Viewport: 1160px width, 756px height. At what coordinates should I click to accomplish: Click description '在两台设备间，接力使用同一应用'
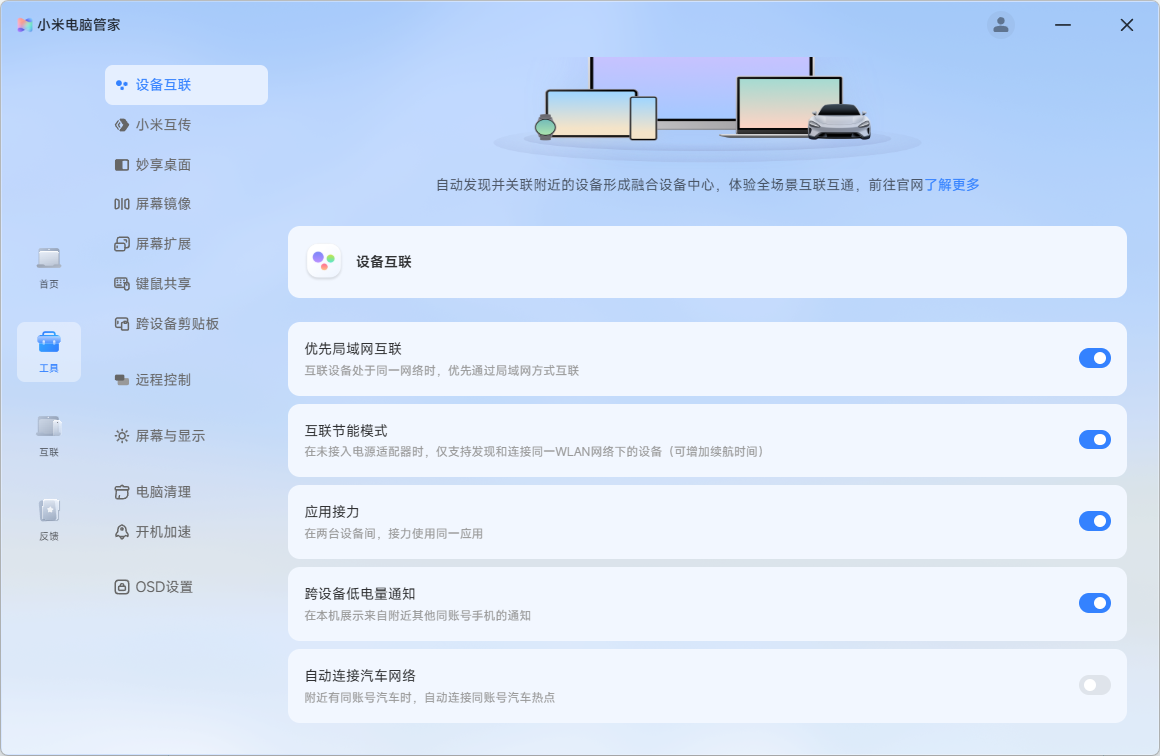[394, 534]
